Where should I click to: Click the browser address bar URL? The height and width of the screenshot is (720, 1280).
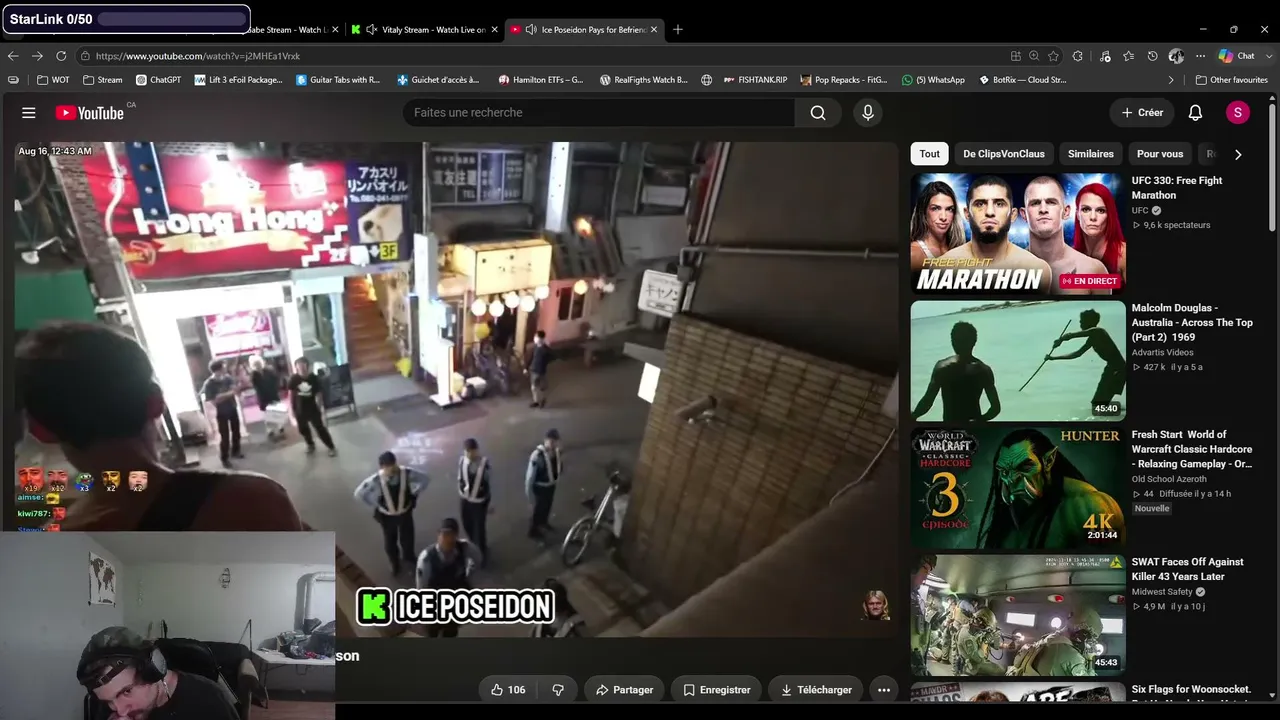198,56
